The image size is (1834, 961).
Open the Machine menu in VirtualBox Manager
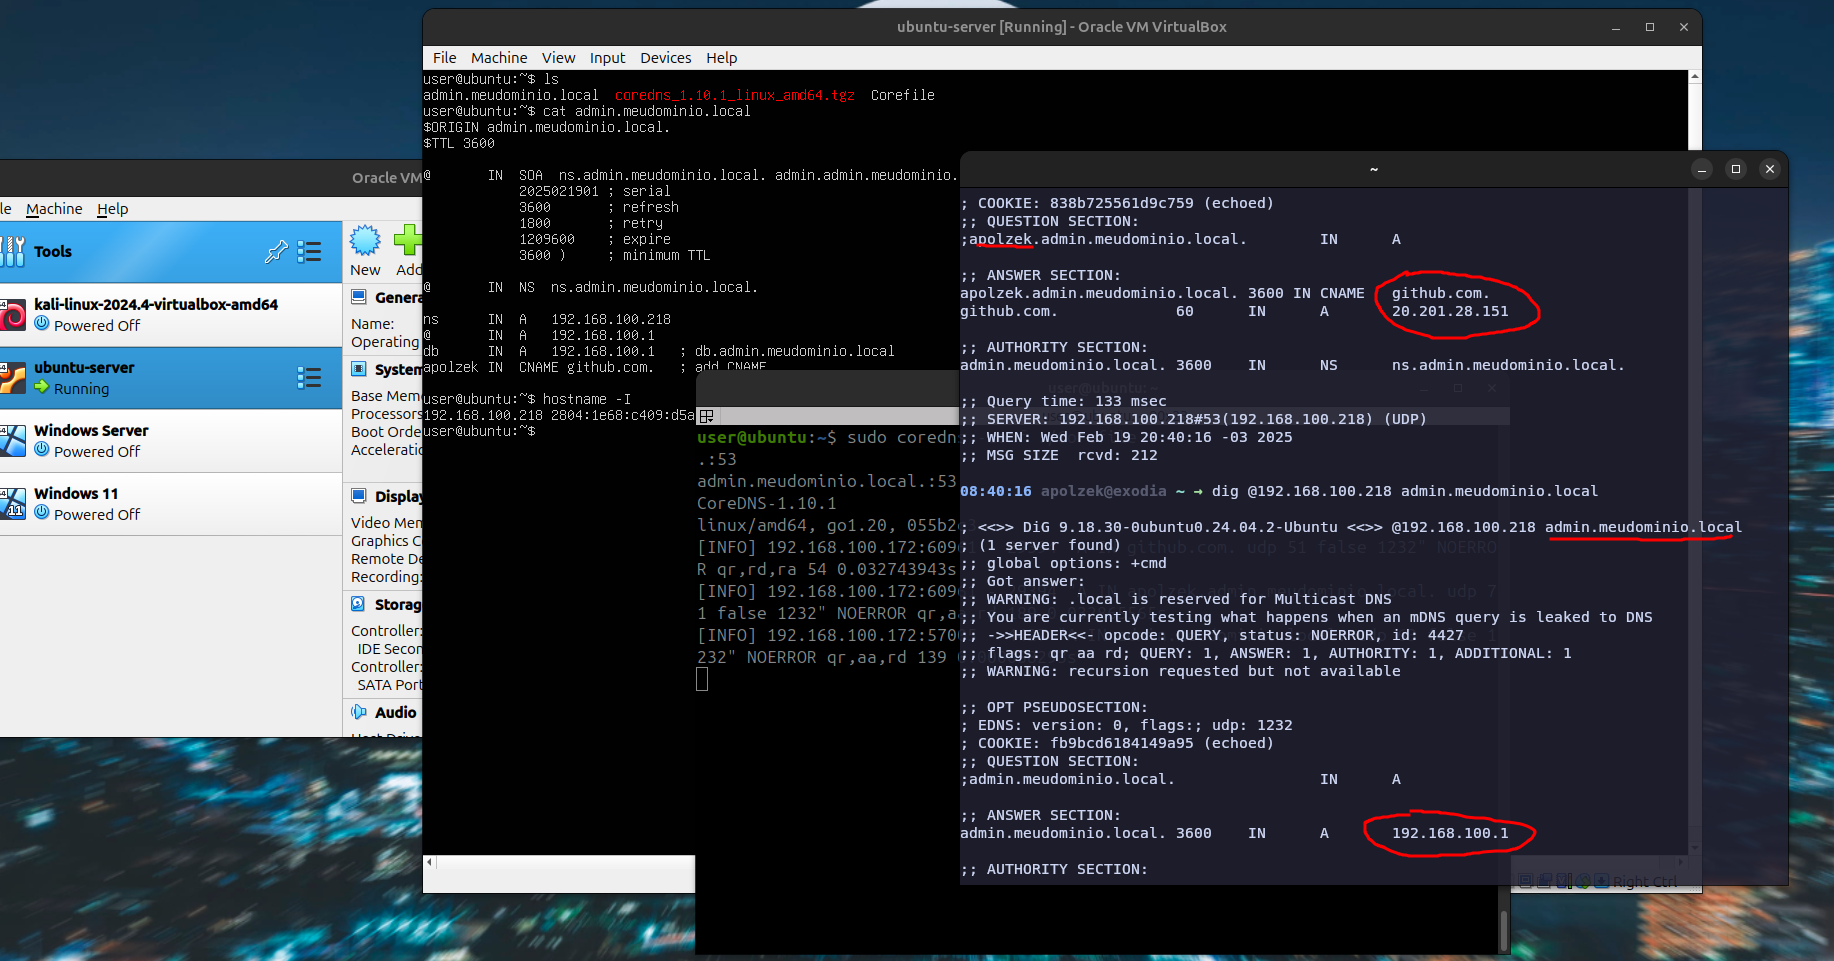click(54, 209)
